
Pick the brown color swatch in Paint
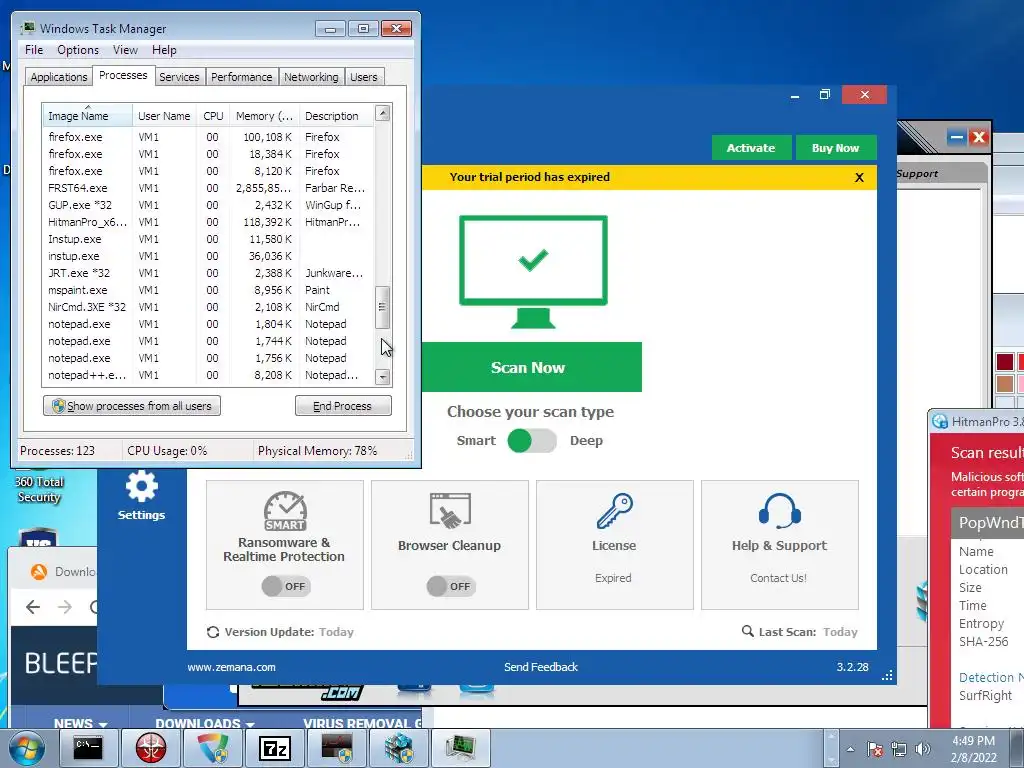1004,383
